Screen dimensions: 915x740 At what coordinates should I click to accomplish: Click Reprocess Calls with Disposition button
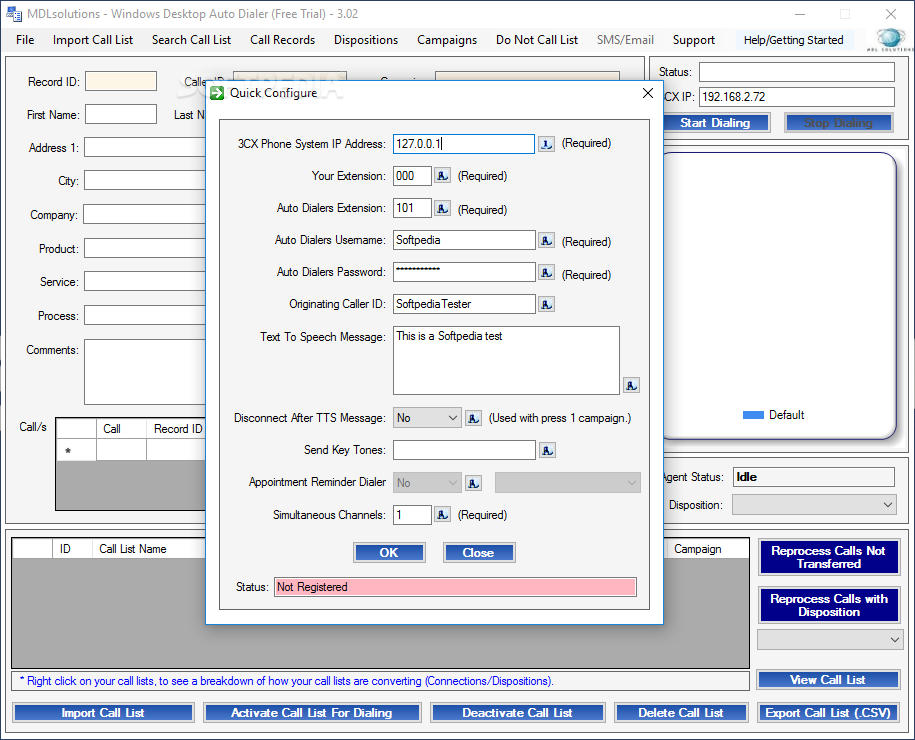pyautogui.click(x=829, y=605)
